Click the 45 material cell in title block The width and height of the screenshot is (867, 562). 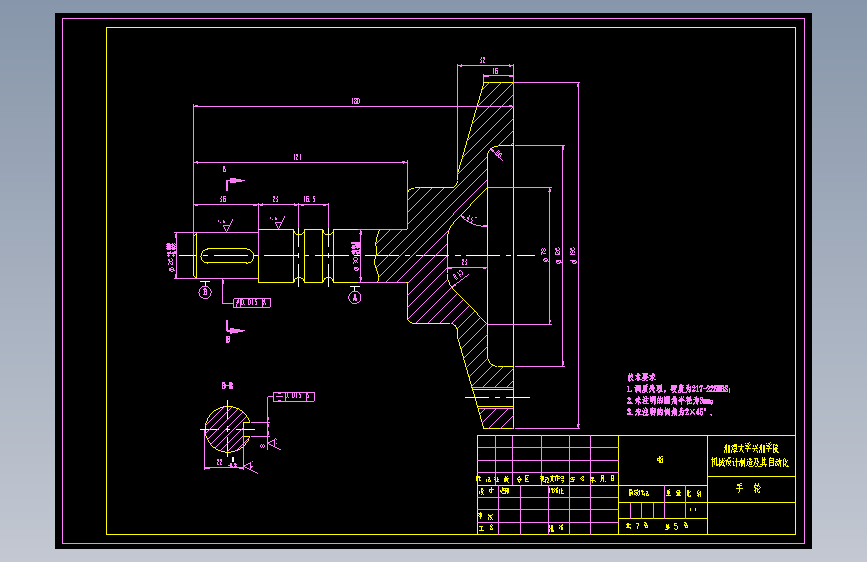pyautogui.click(x=660, y=460)
